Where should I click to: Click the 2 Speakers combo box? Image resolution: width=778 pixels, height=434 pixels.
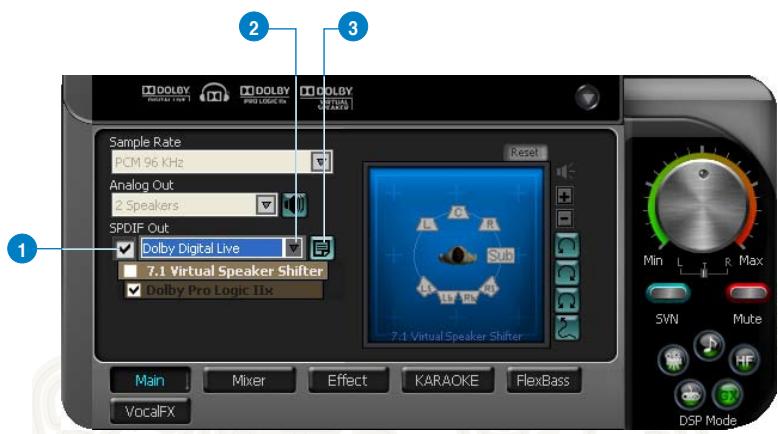coord(194,204)
